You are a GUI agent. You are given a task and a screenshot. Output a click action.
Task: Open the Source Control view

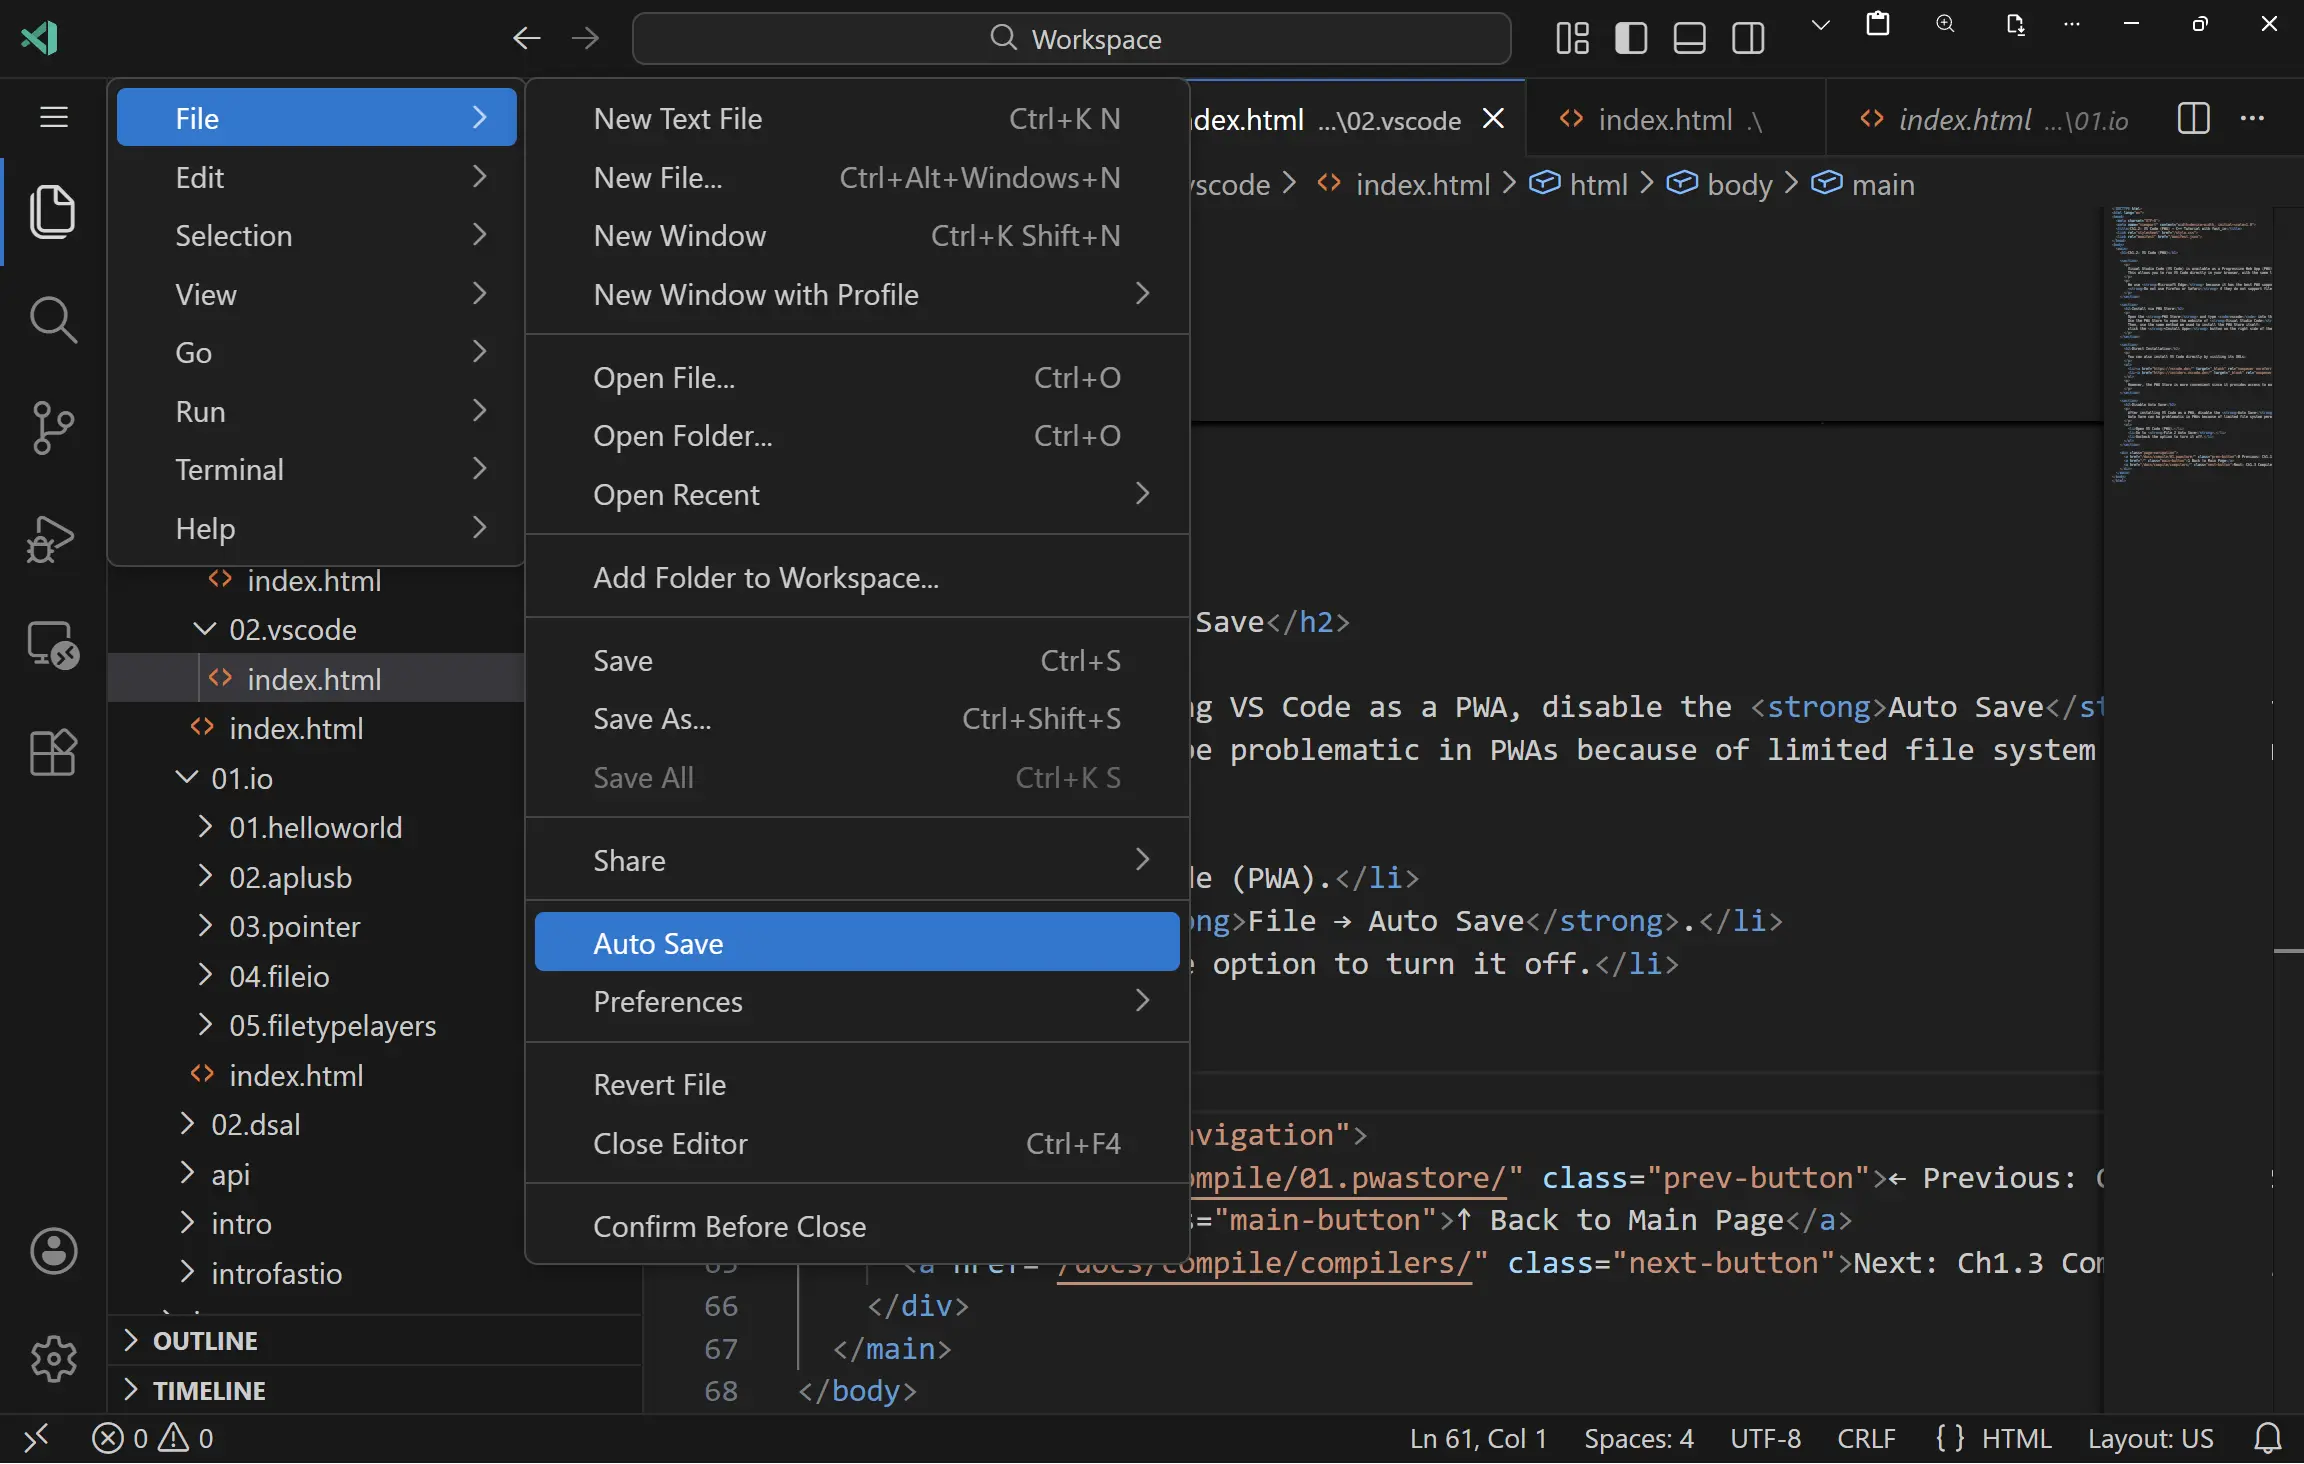52,428
